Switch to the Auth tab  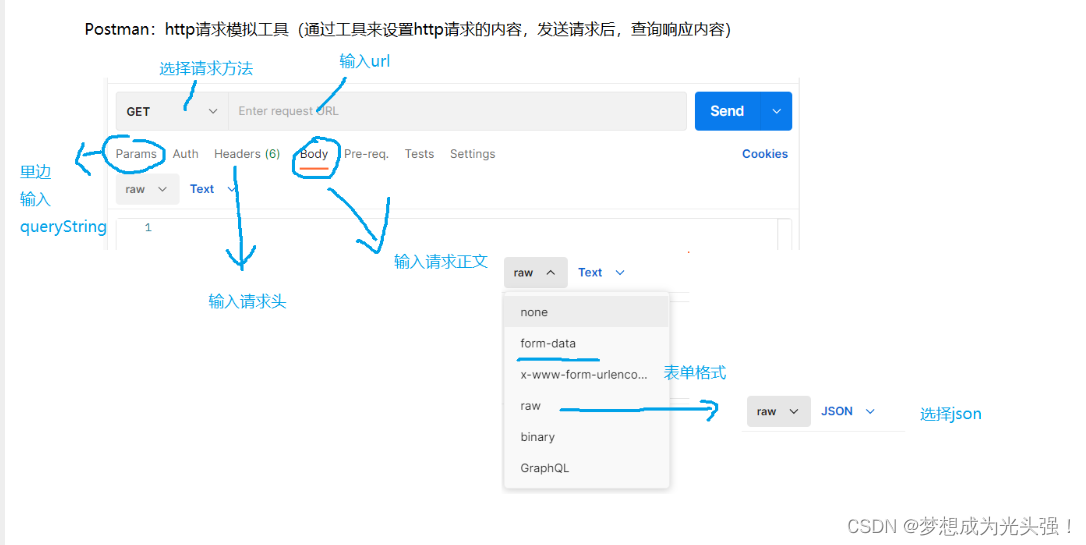186,154
